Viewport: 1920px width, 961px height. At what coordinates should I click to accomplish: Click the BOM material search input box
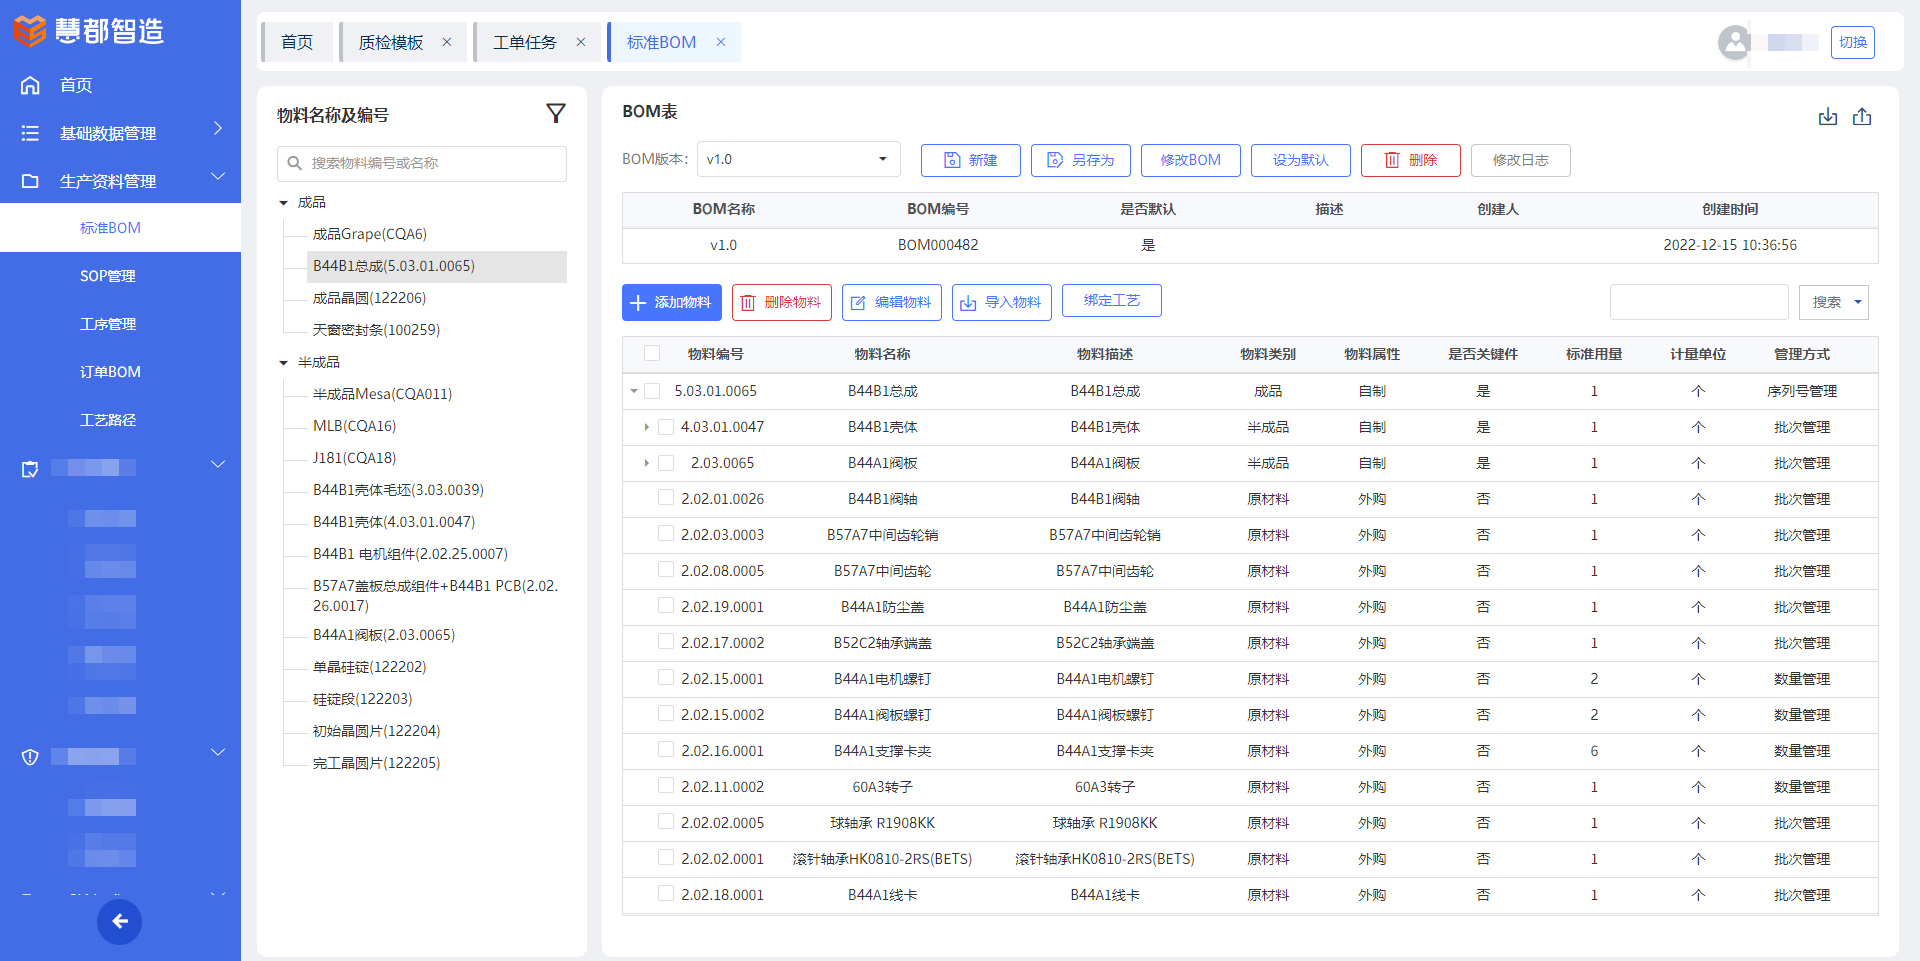click(x=1699, y=302)
